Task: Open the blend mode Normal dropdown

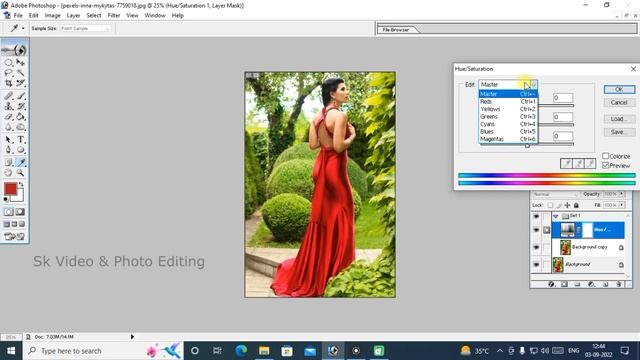Action: click(x=555, y=194)
